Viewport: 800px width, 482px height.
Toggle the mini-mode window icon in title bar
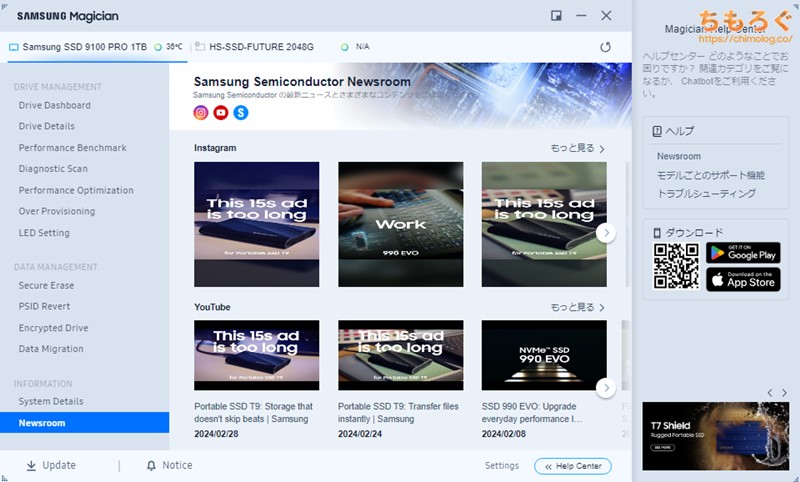click(x=556, y=16)
